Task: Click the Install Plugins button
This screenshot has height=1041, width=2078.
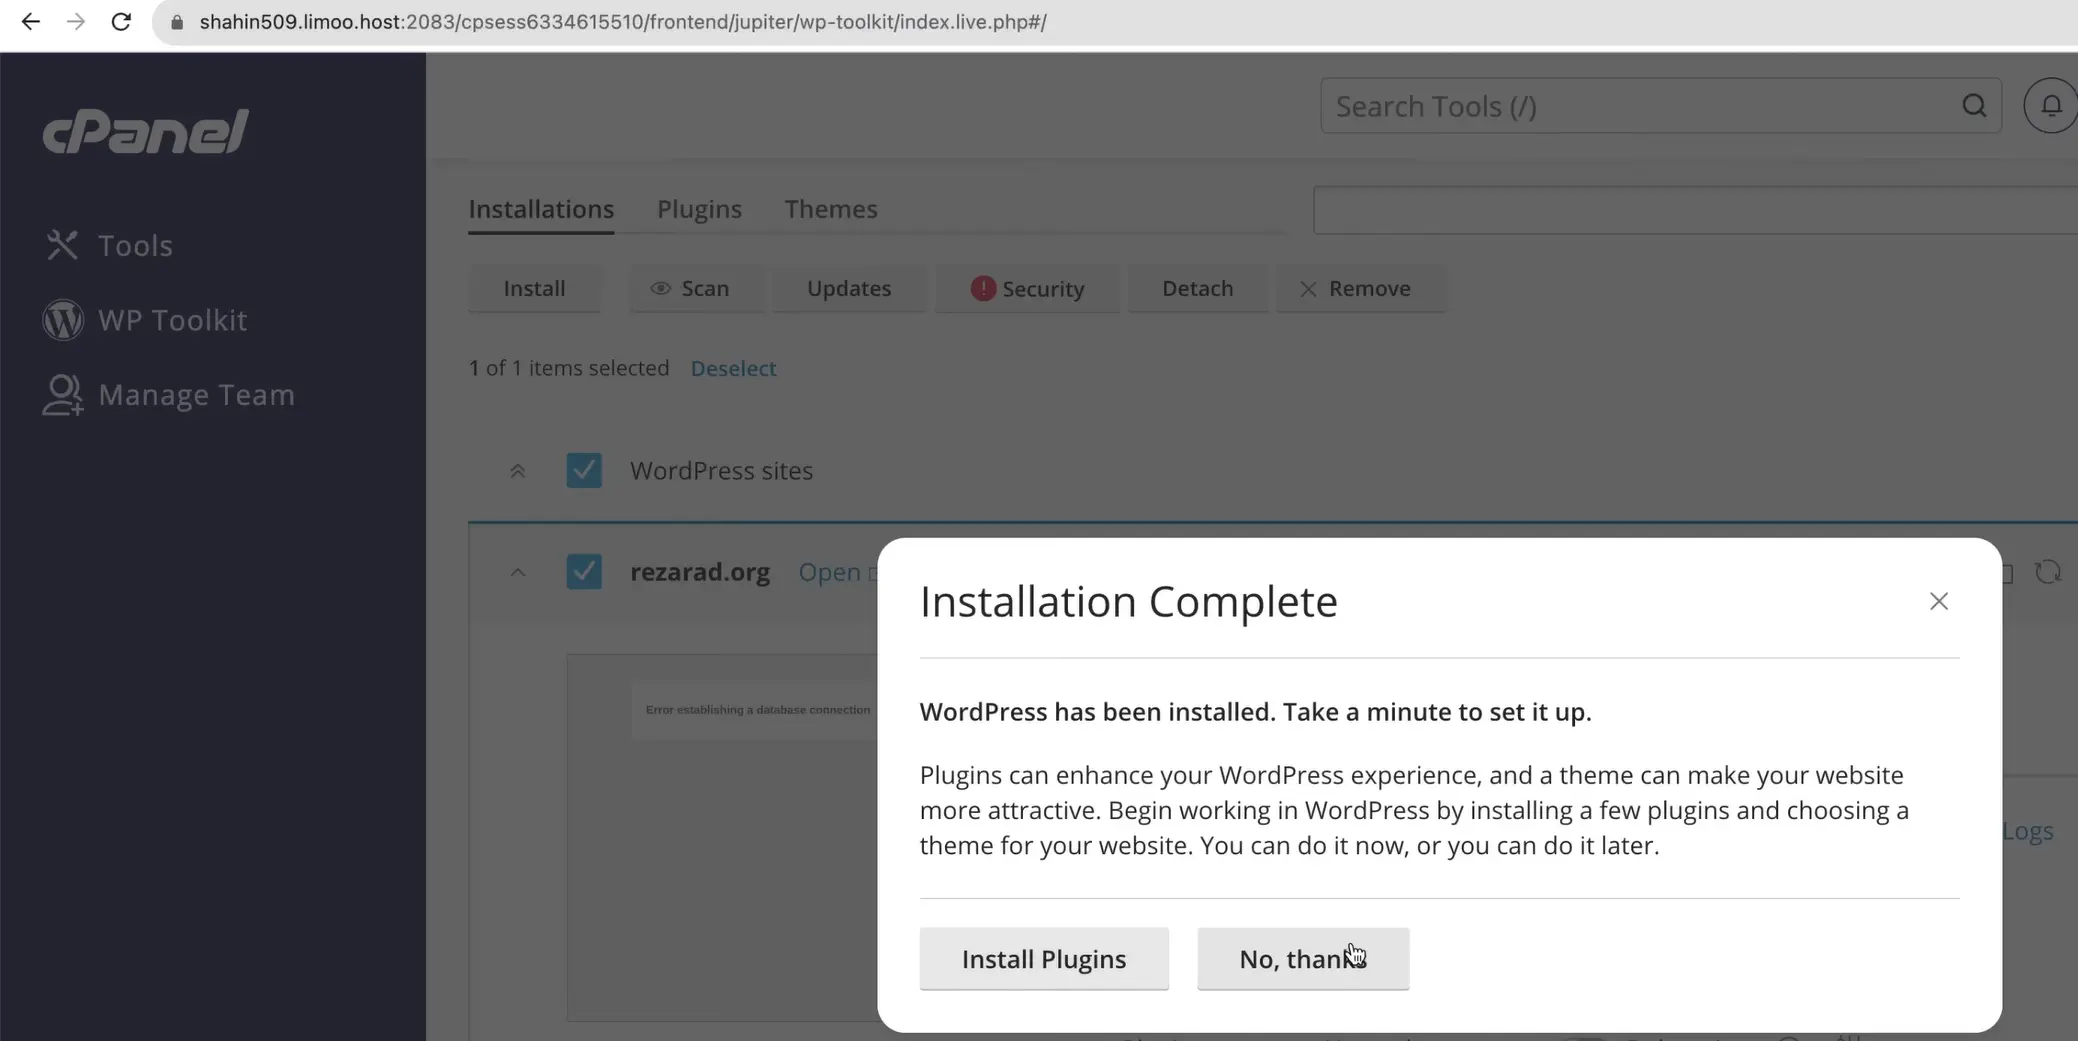Action: [x=1043, y=959]
